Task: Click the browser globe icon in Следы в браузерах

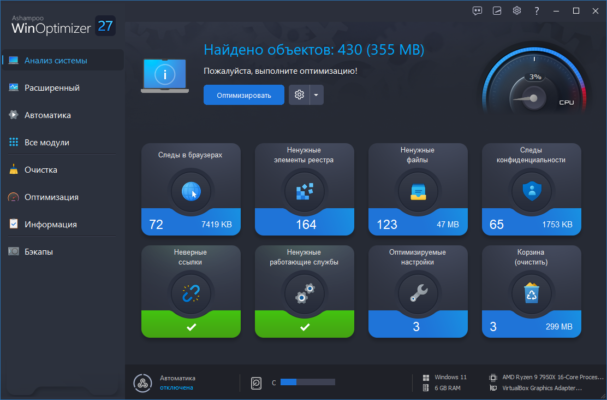Action: point(191,191)
